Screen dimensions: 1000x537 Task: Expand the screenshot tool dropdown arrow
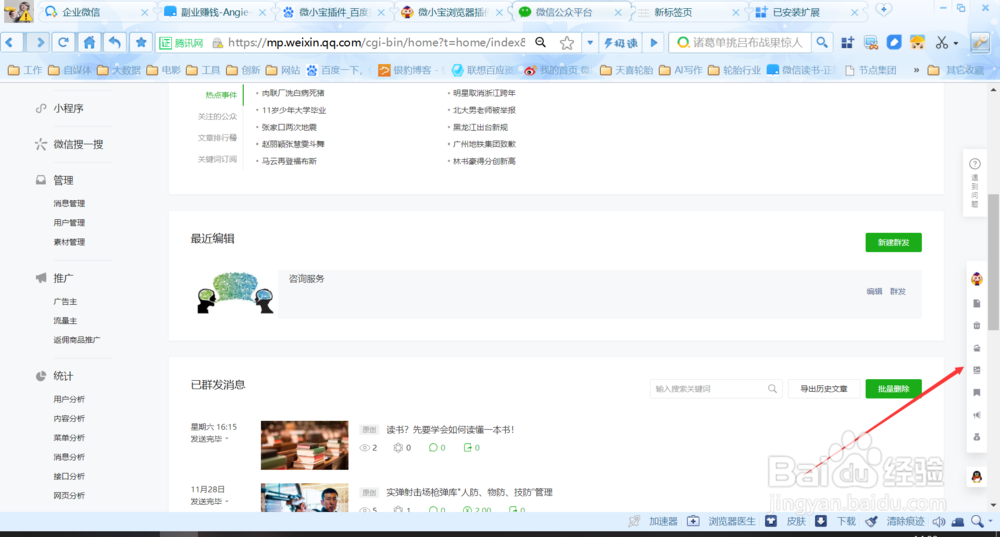955,43
